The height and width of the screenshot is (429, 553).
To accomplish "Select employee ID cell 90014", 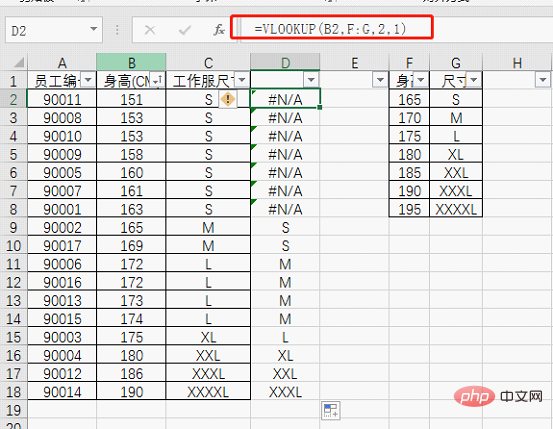I will click(62, 392).
